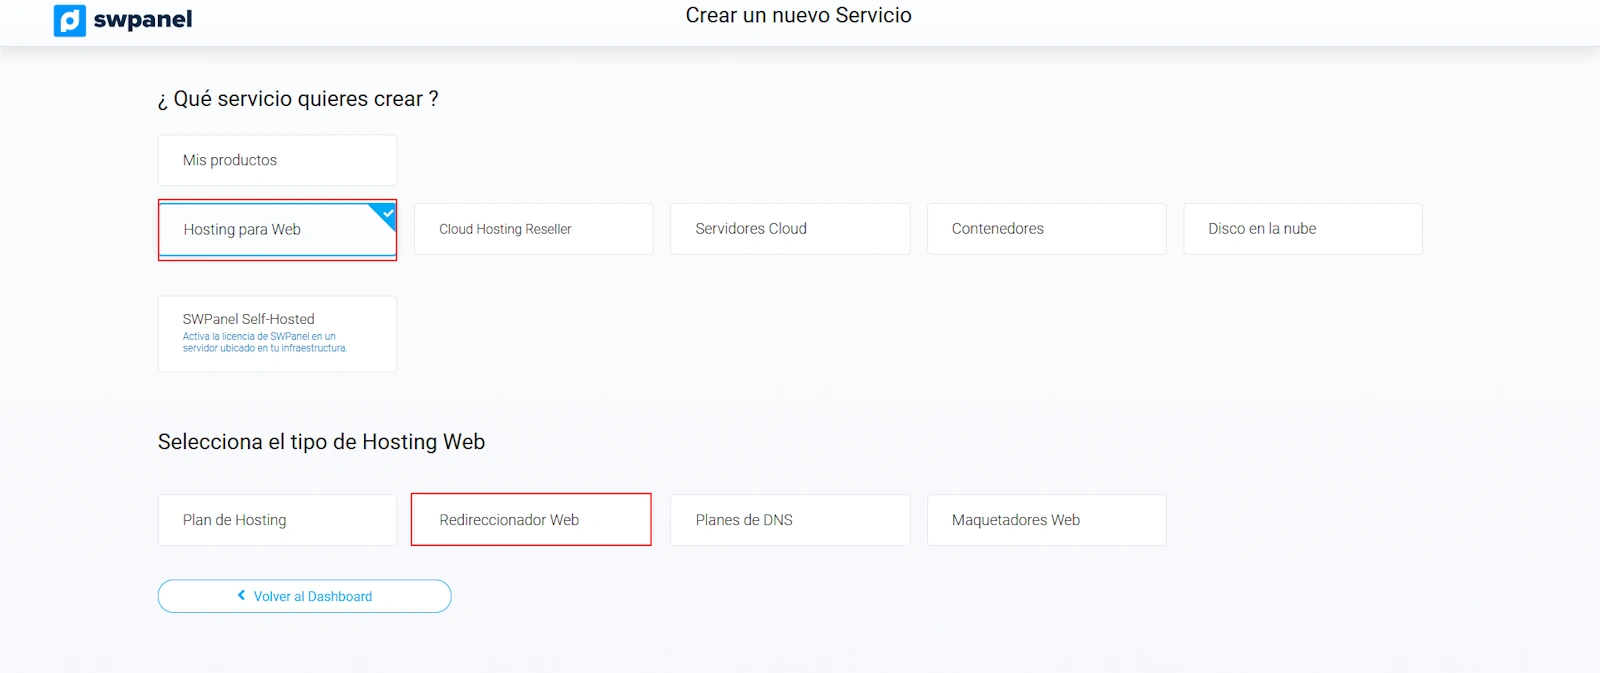Viewport: 1600px width, 673px height.
Task: Pick the Contenedores service option
Action: pos(1046,229)
